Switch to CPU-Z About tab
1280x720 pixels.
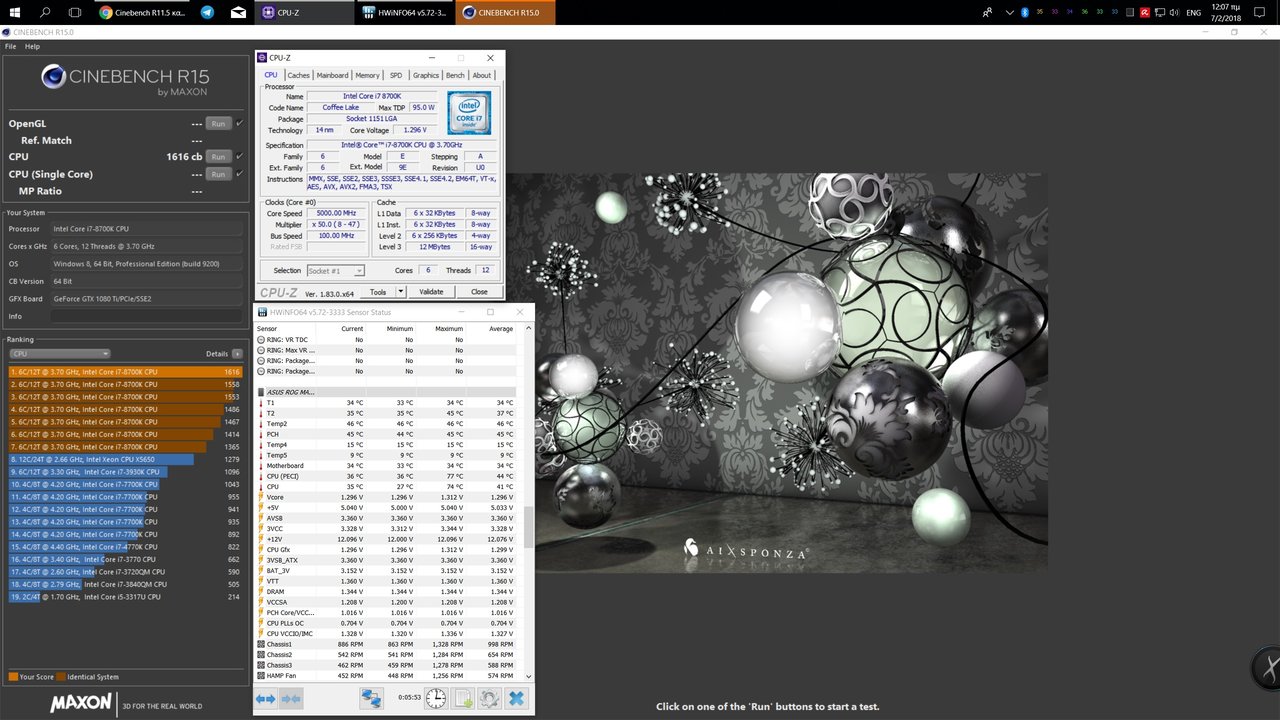pyautogui.click(x=482, y=75)
